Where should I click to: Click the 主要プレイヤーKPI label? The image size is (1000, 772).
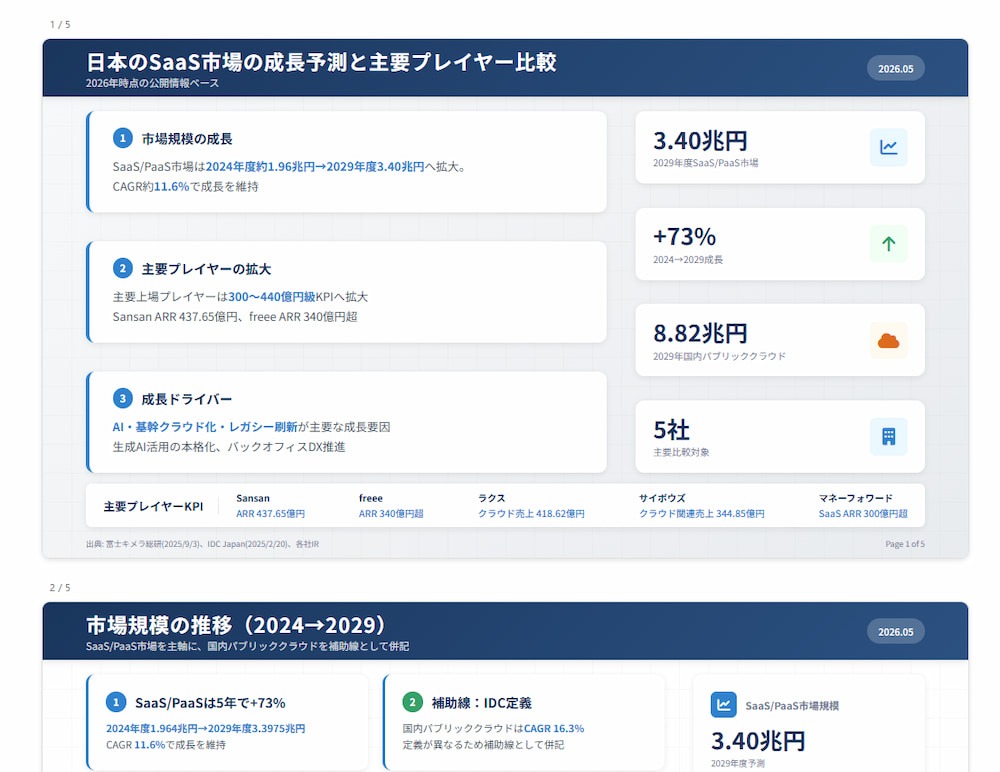coord(153,507)
